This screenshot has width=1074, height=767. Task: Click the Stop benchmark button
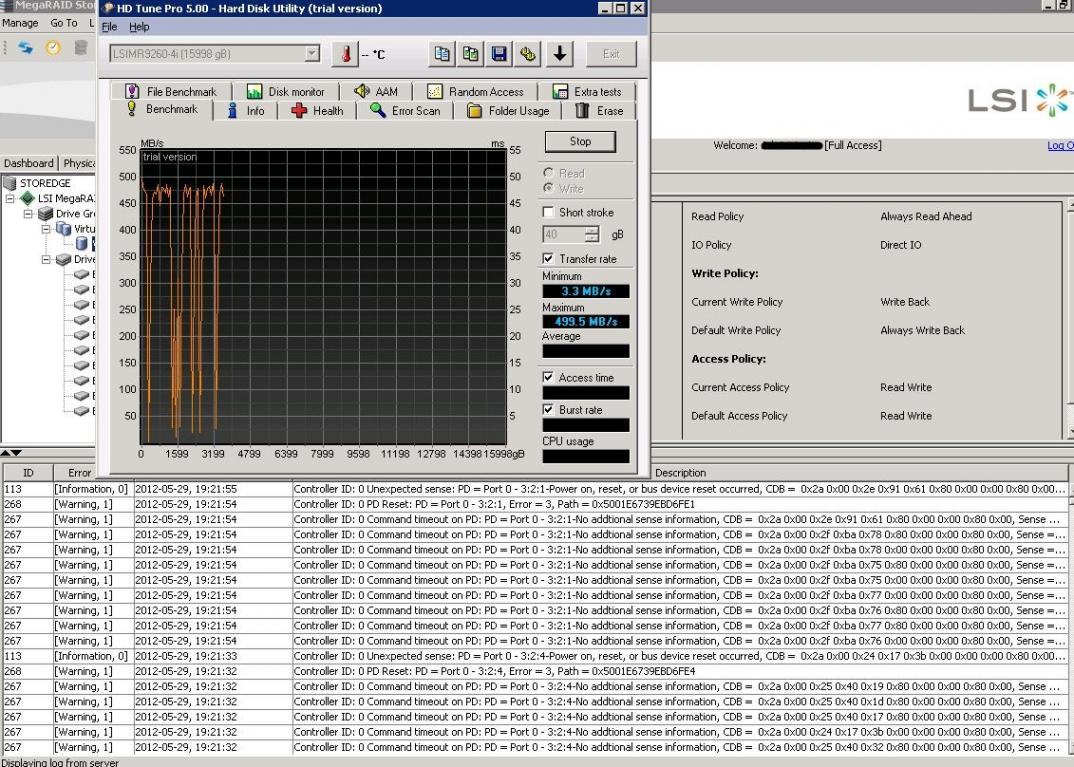[x=580, y=141]
